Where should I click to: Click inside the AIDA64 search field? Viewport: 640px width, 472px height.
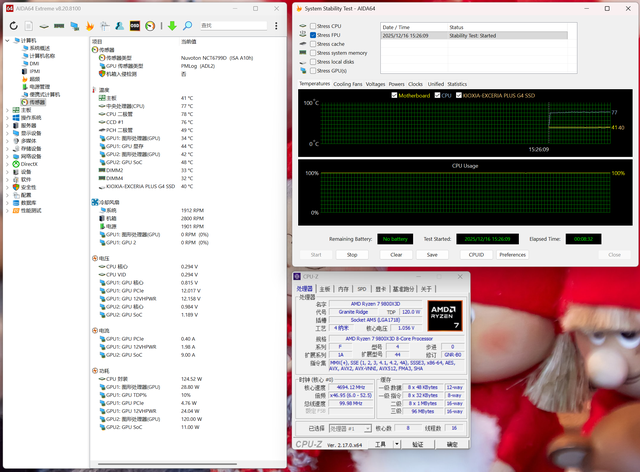pyautogui.click(x=235, y=25)
